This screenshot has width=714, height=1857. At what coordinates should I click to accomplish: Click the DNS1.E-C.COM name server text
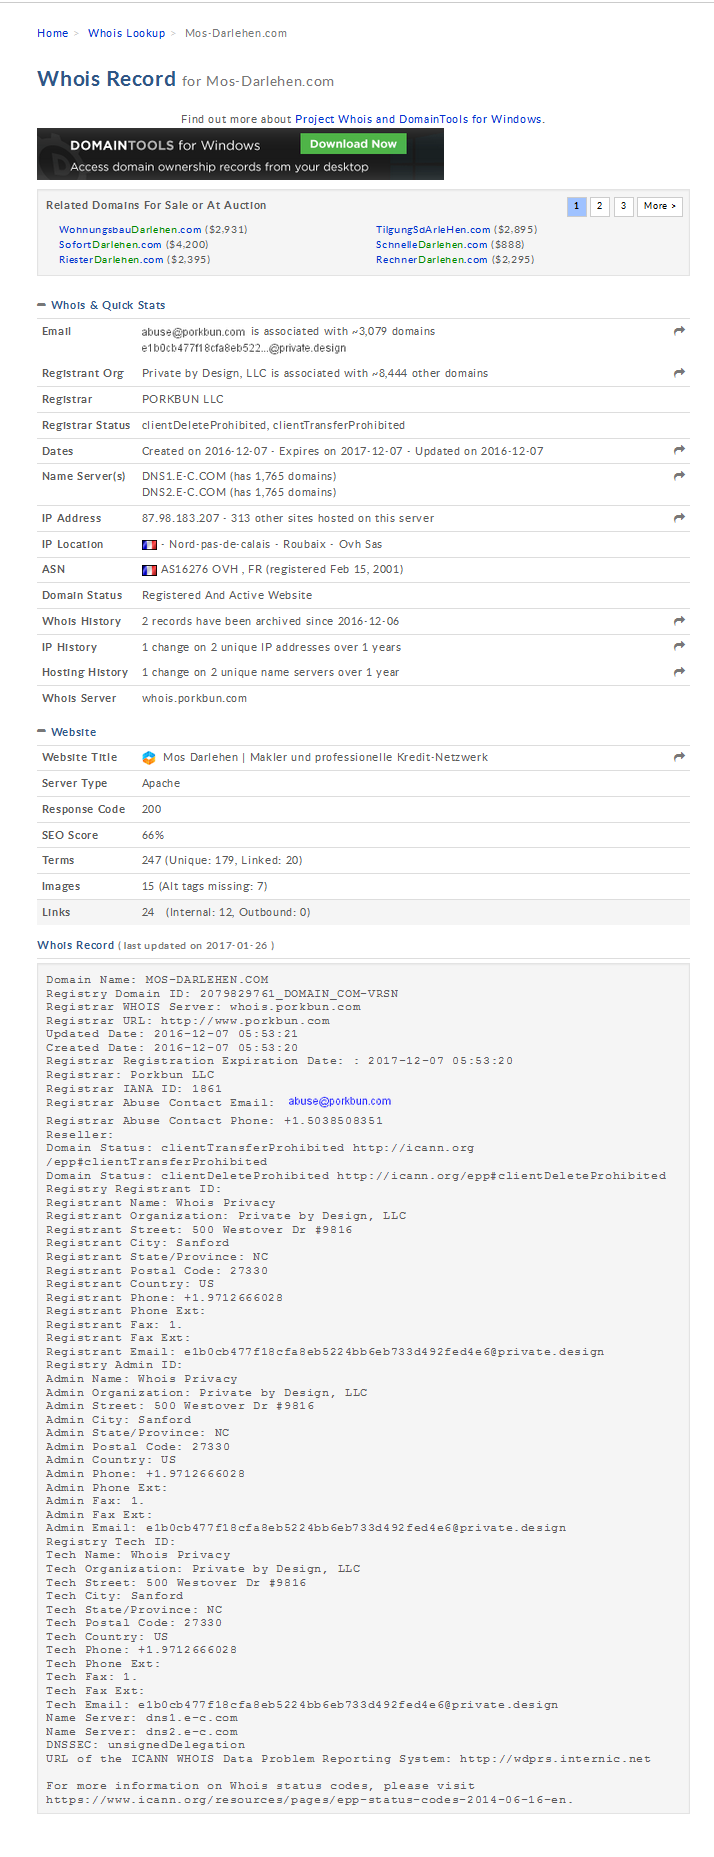pyautogui.click(x=184, y=476)
